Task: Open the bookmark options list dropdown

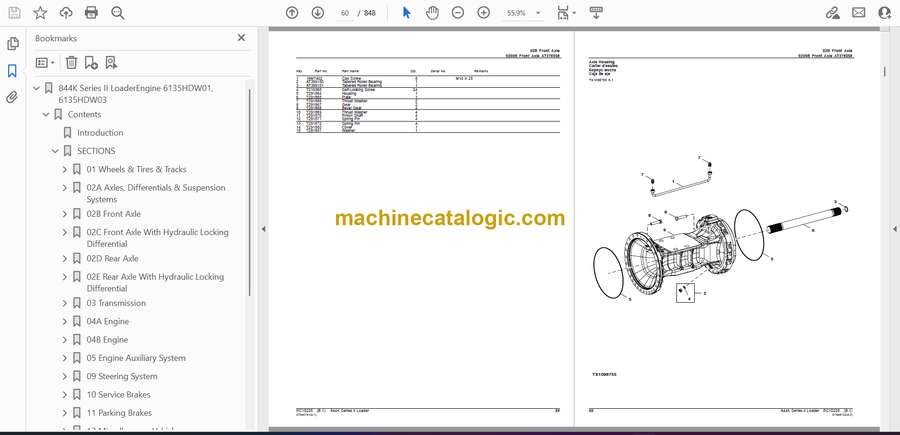Action: (x=45, y=63)
